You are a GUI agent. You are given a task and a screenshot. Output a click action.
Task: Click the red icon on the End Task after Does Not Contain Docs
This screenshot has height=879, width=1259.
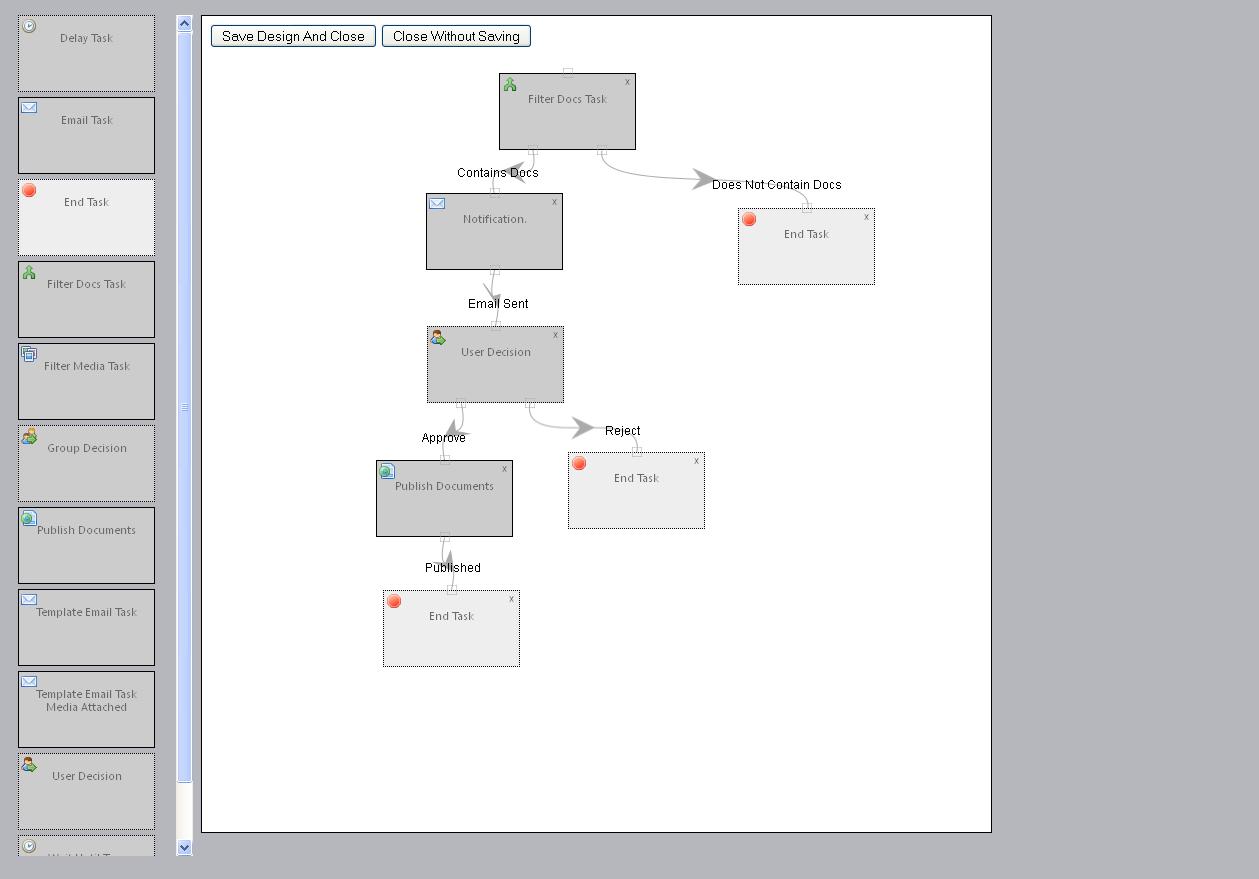point(749,220)
